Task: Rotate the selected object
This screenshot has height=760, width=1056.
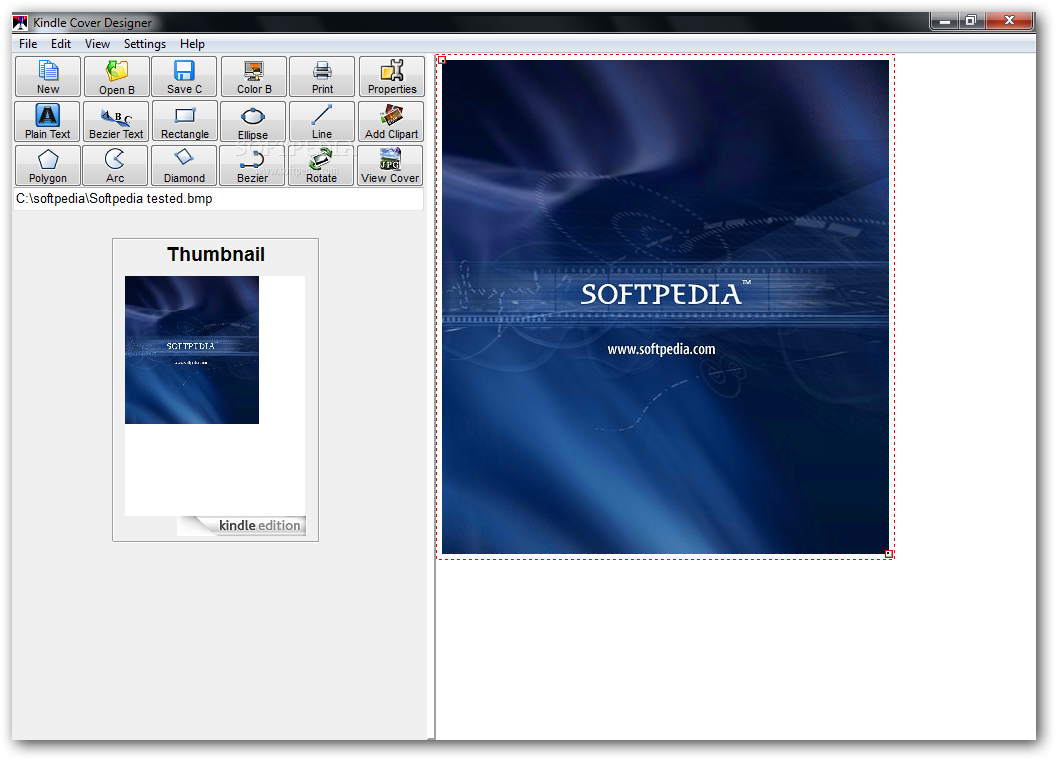Action: tap(321, 166)
